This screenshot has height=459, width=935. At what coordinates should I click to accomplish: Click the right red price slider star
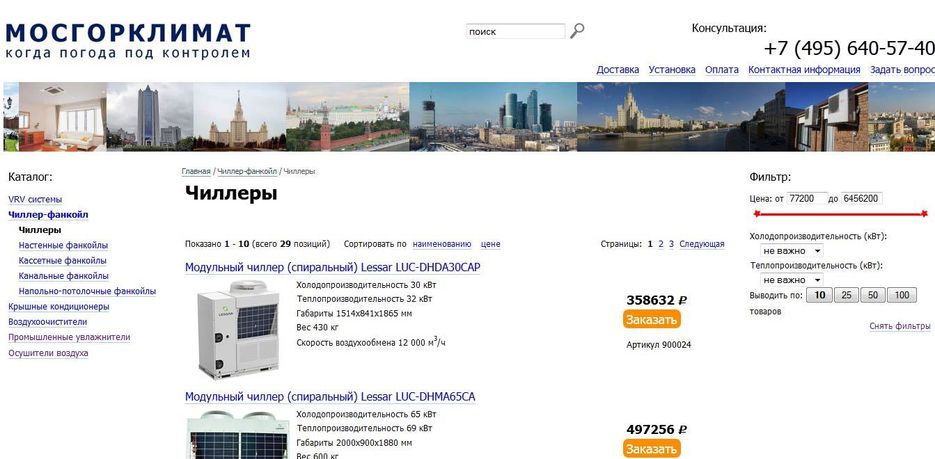(x=924, y=213)
